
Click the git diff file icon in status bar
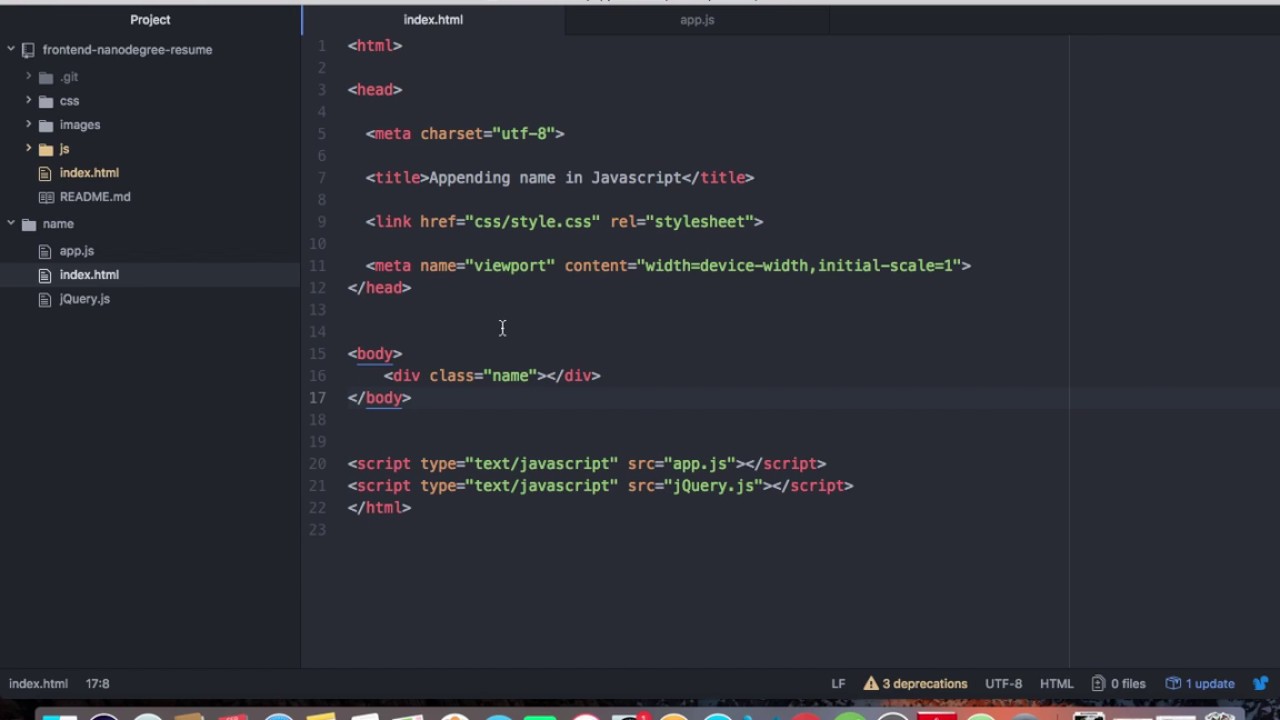point(1098,684)
